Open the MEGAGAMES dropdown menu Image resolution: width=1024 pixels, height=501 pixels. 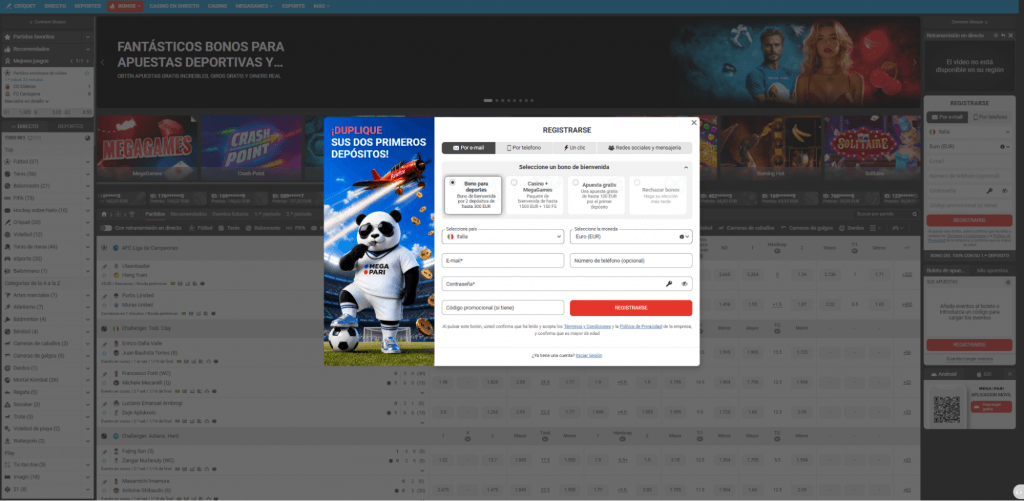(x=254, y=6)
